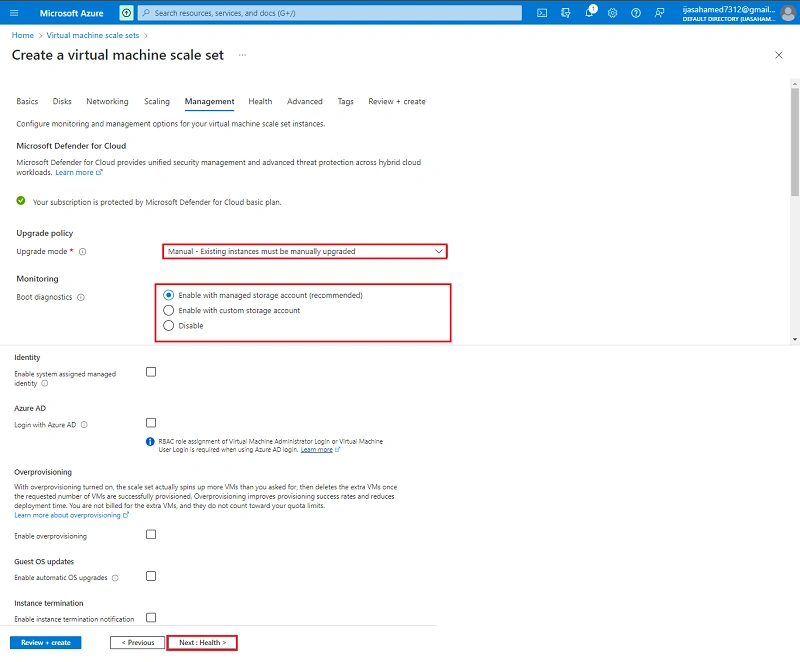The image size is (800, 662).
Task: Check Enable system assigned managed identity
Action: (x=151, y=372)
